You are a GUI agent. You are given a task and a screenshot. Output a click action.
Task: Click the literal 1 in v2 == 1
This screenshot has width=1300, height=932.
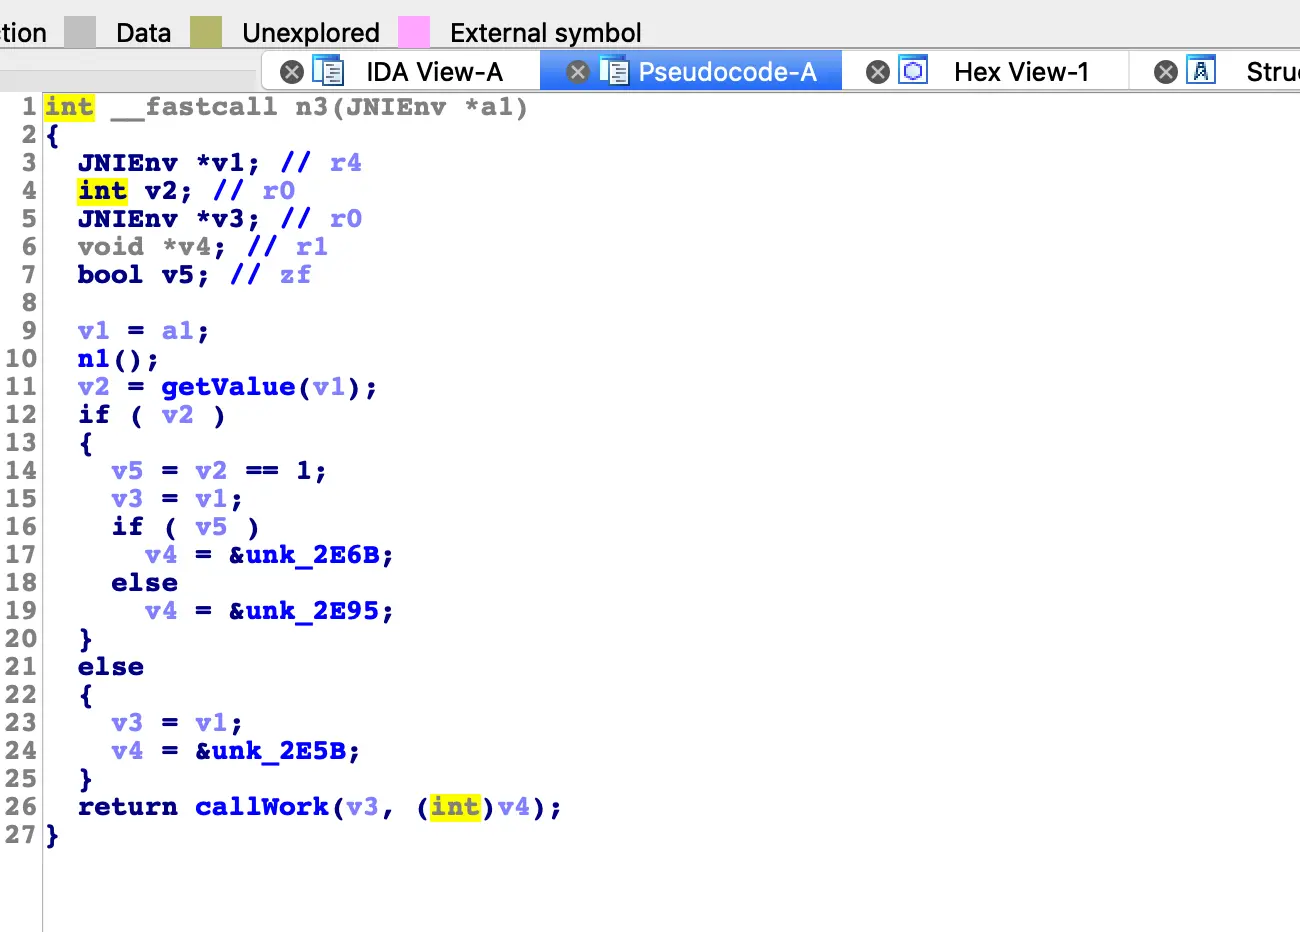[304, 471]
